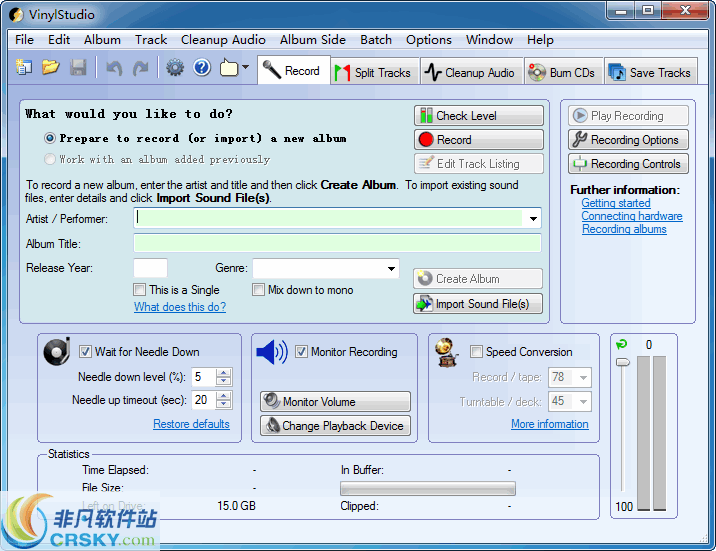Click the recording level slider handle
Viewport: 716px width, 551px height.
[622, 362]
